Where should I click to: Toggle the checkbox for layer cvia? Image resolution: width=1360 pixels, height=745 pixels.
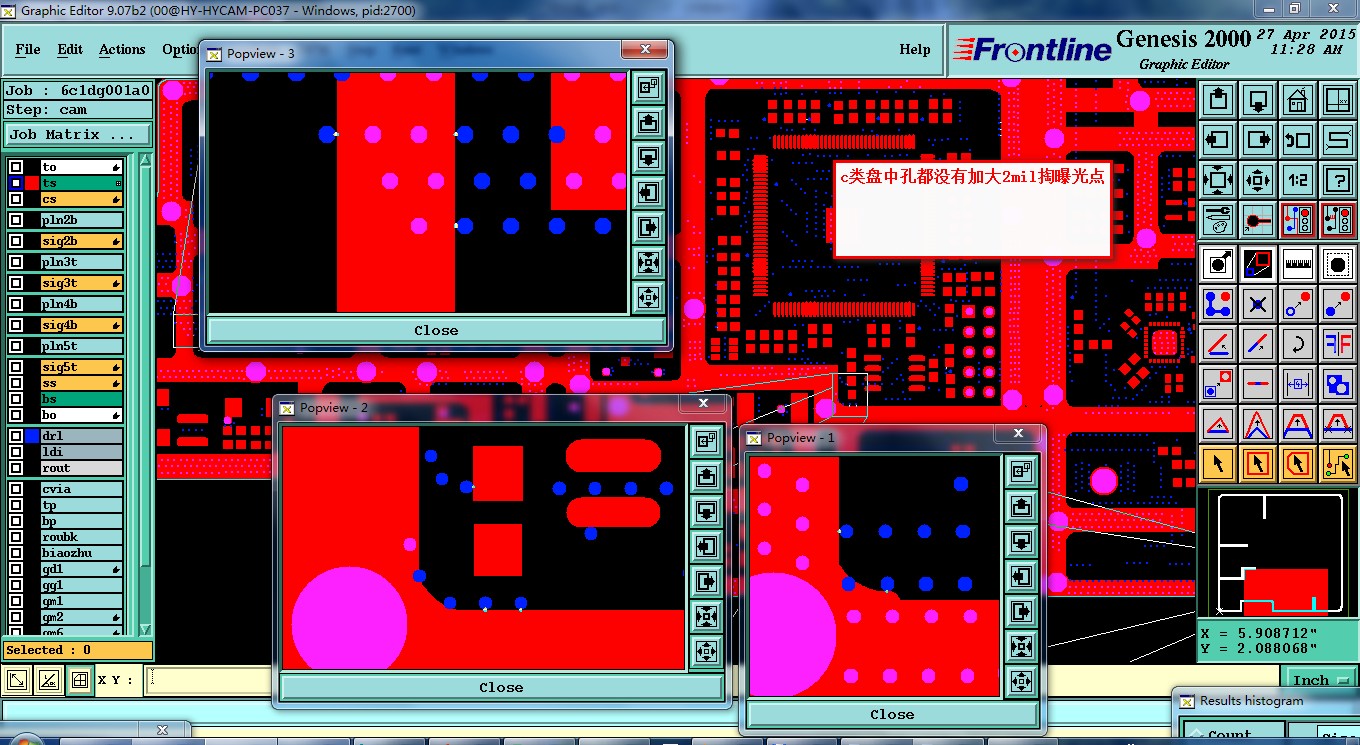tap(16, 489)
